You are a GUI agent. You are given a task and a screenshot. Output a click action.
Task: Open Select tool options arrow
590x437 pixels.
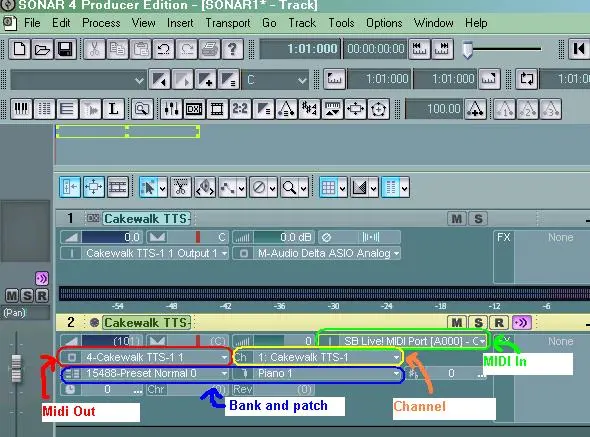(x=163, y=187)
